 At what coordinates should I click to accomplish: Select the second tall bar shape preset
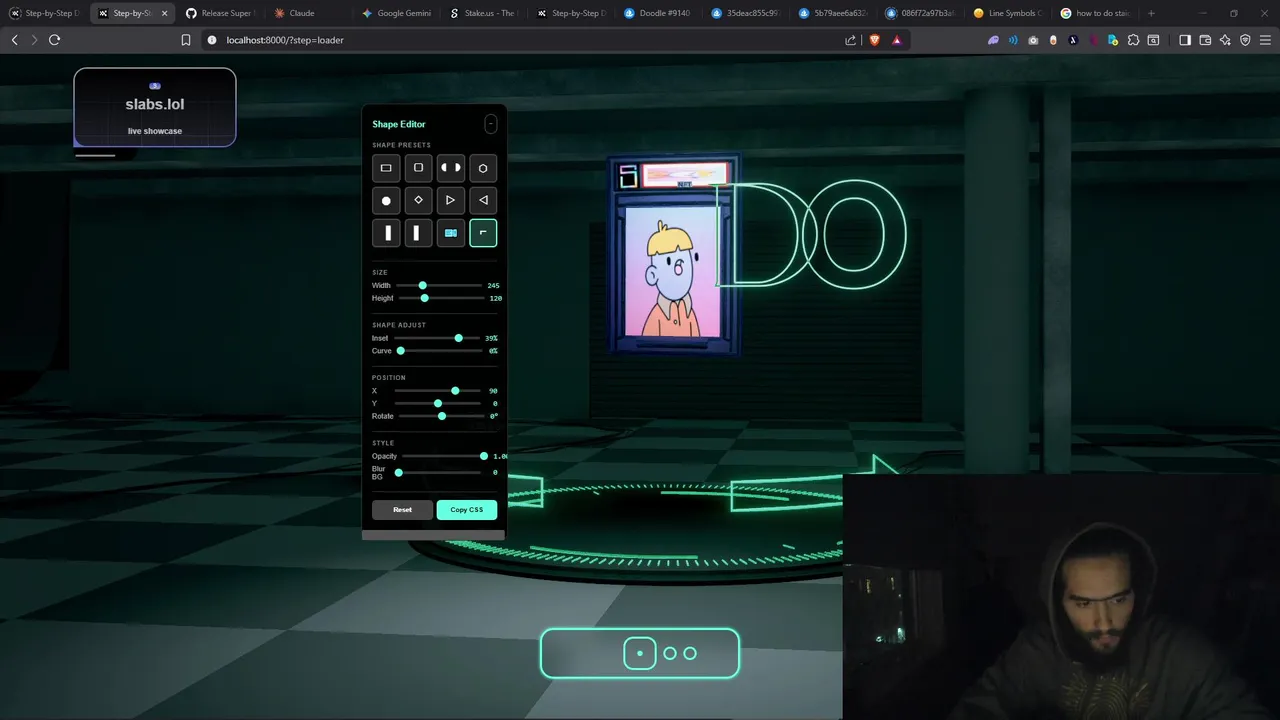(418, 233)
